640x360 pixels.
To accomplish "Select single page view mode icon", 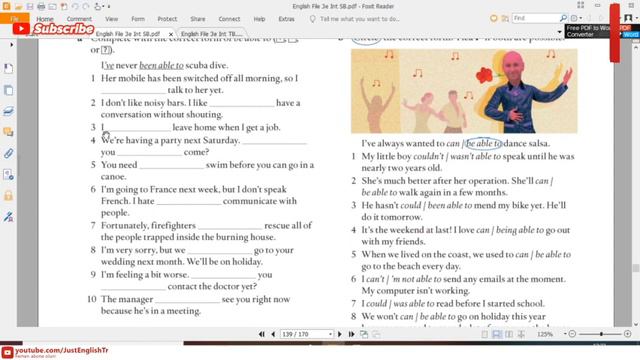I will [484, 334].
